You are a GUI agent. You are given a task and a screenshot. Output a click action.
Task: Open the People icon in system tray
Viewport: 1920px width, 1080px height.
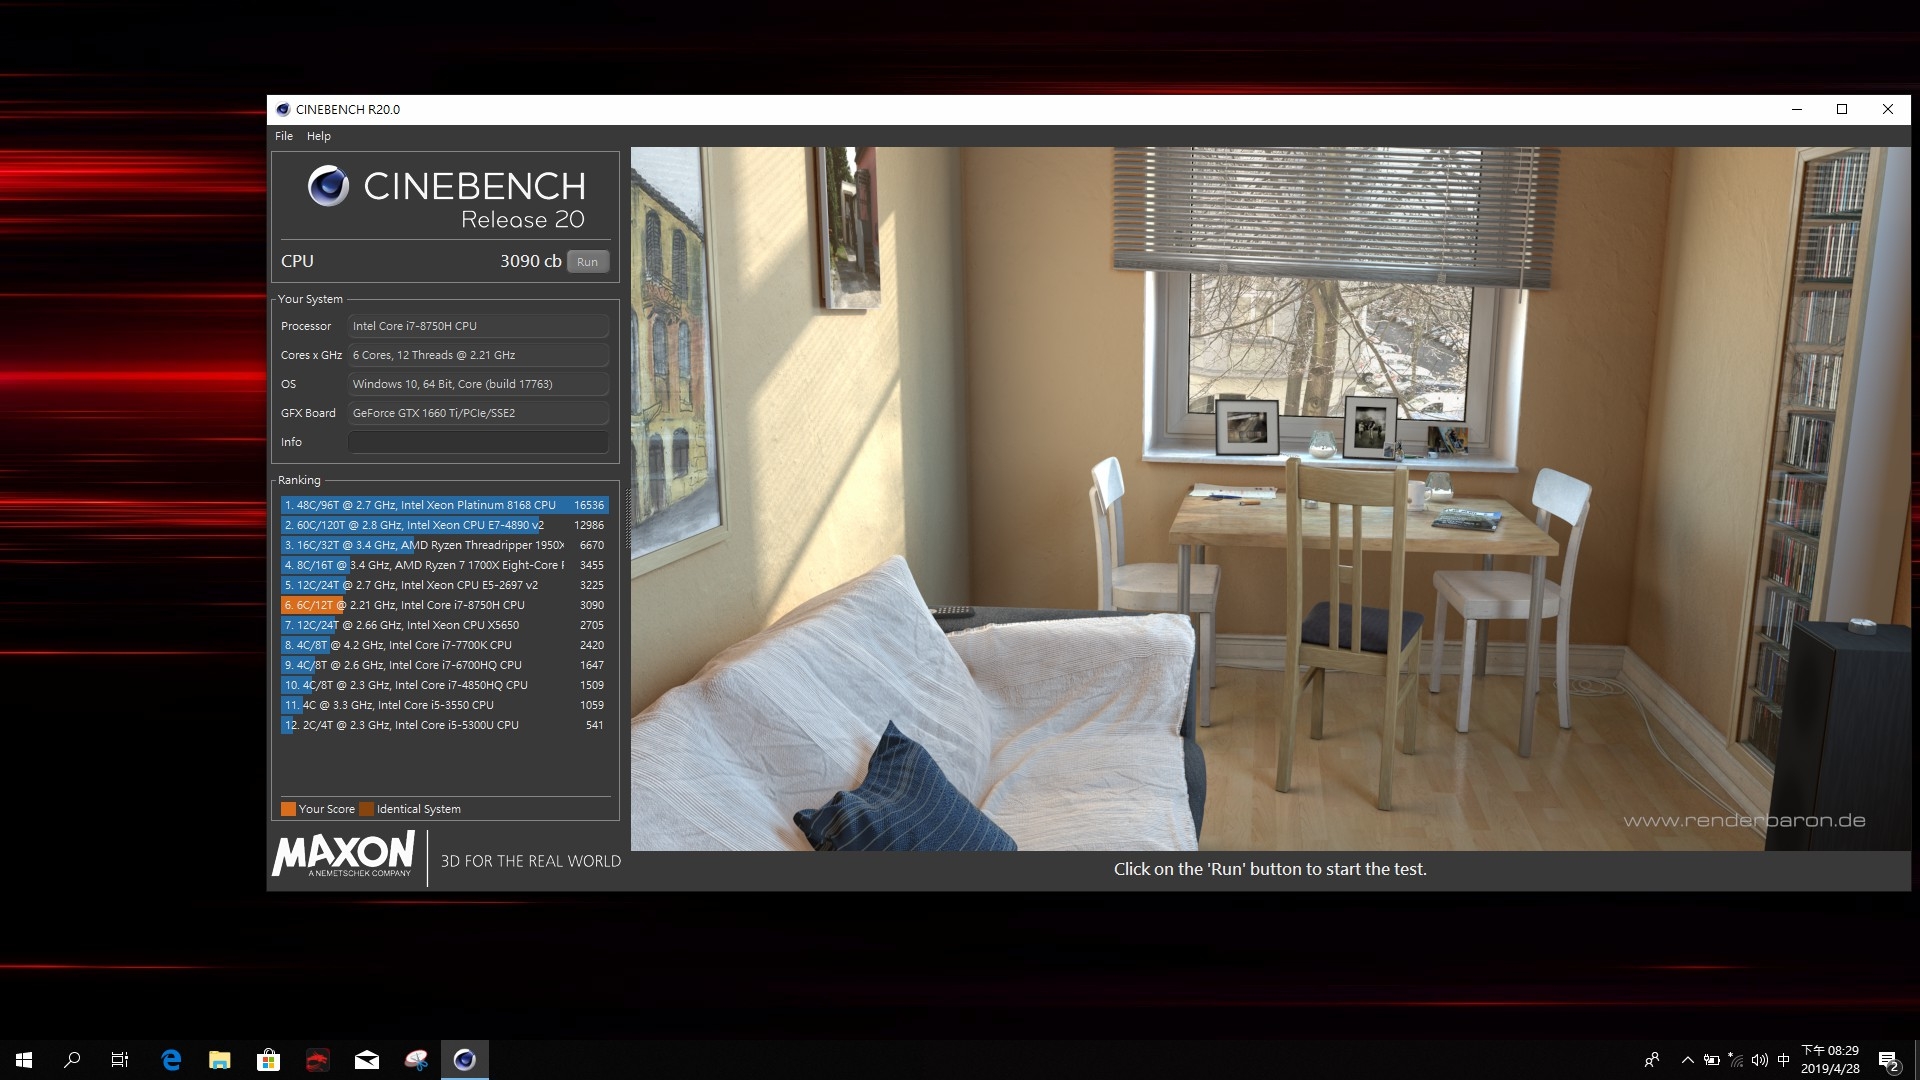1652,1060
